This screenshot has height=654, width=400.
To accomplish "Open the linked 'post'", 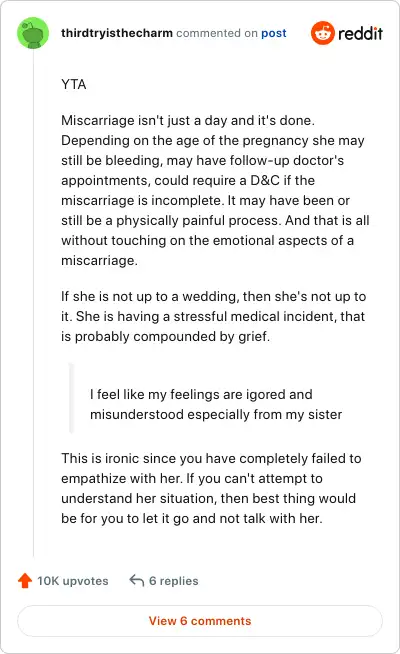I will pyautogui.click(x=274, y=33).
